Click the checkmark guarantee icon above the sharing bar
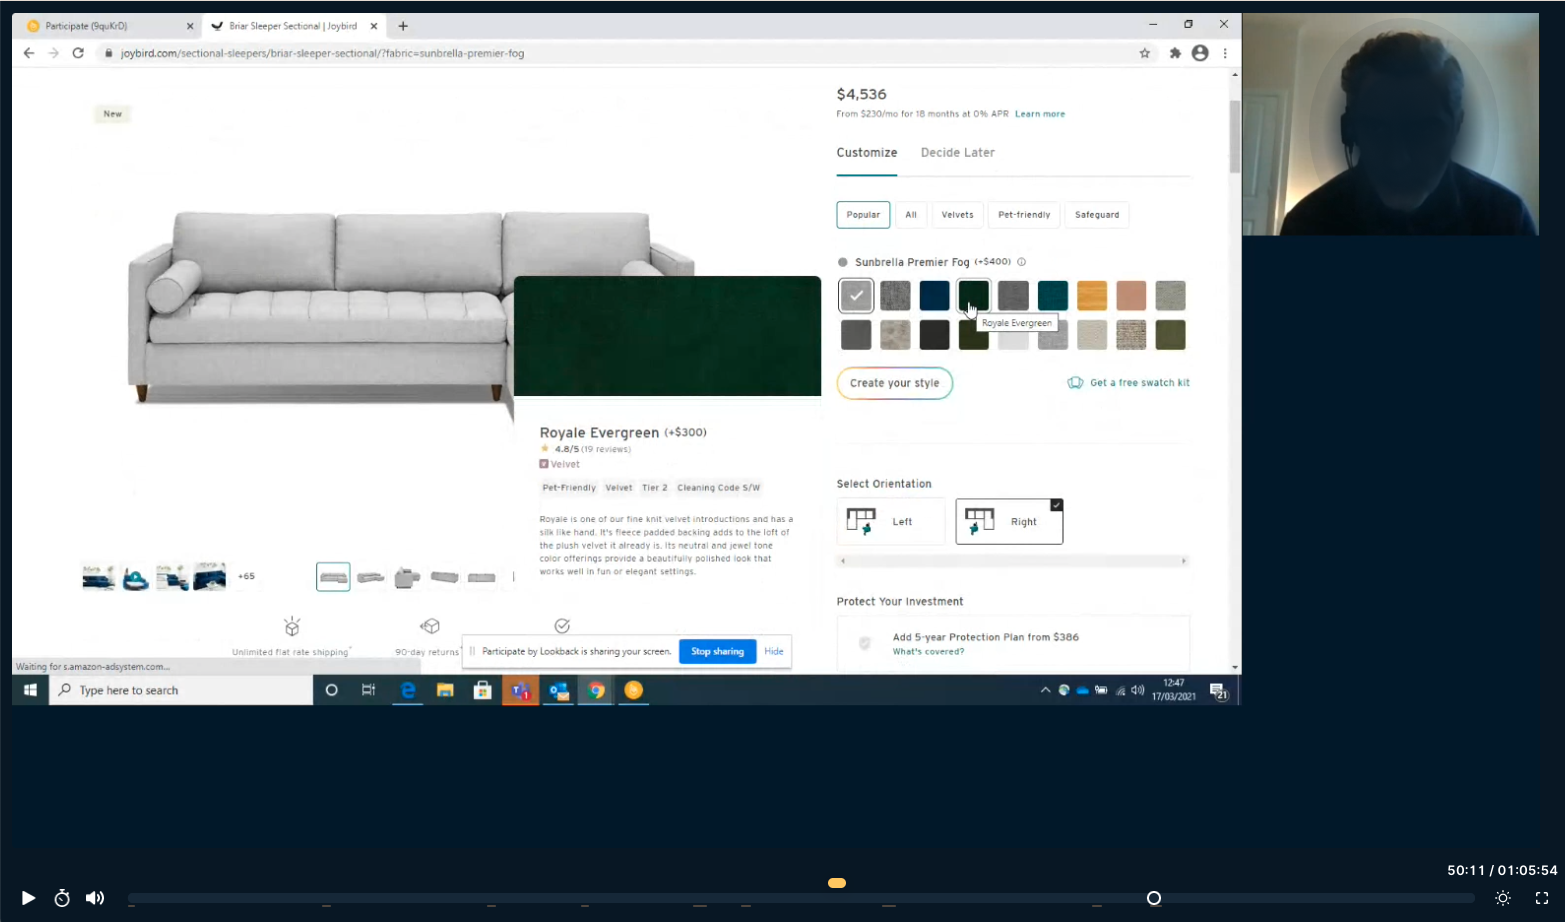Screen dimensions: 1565x922 562,625
